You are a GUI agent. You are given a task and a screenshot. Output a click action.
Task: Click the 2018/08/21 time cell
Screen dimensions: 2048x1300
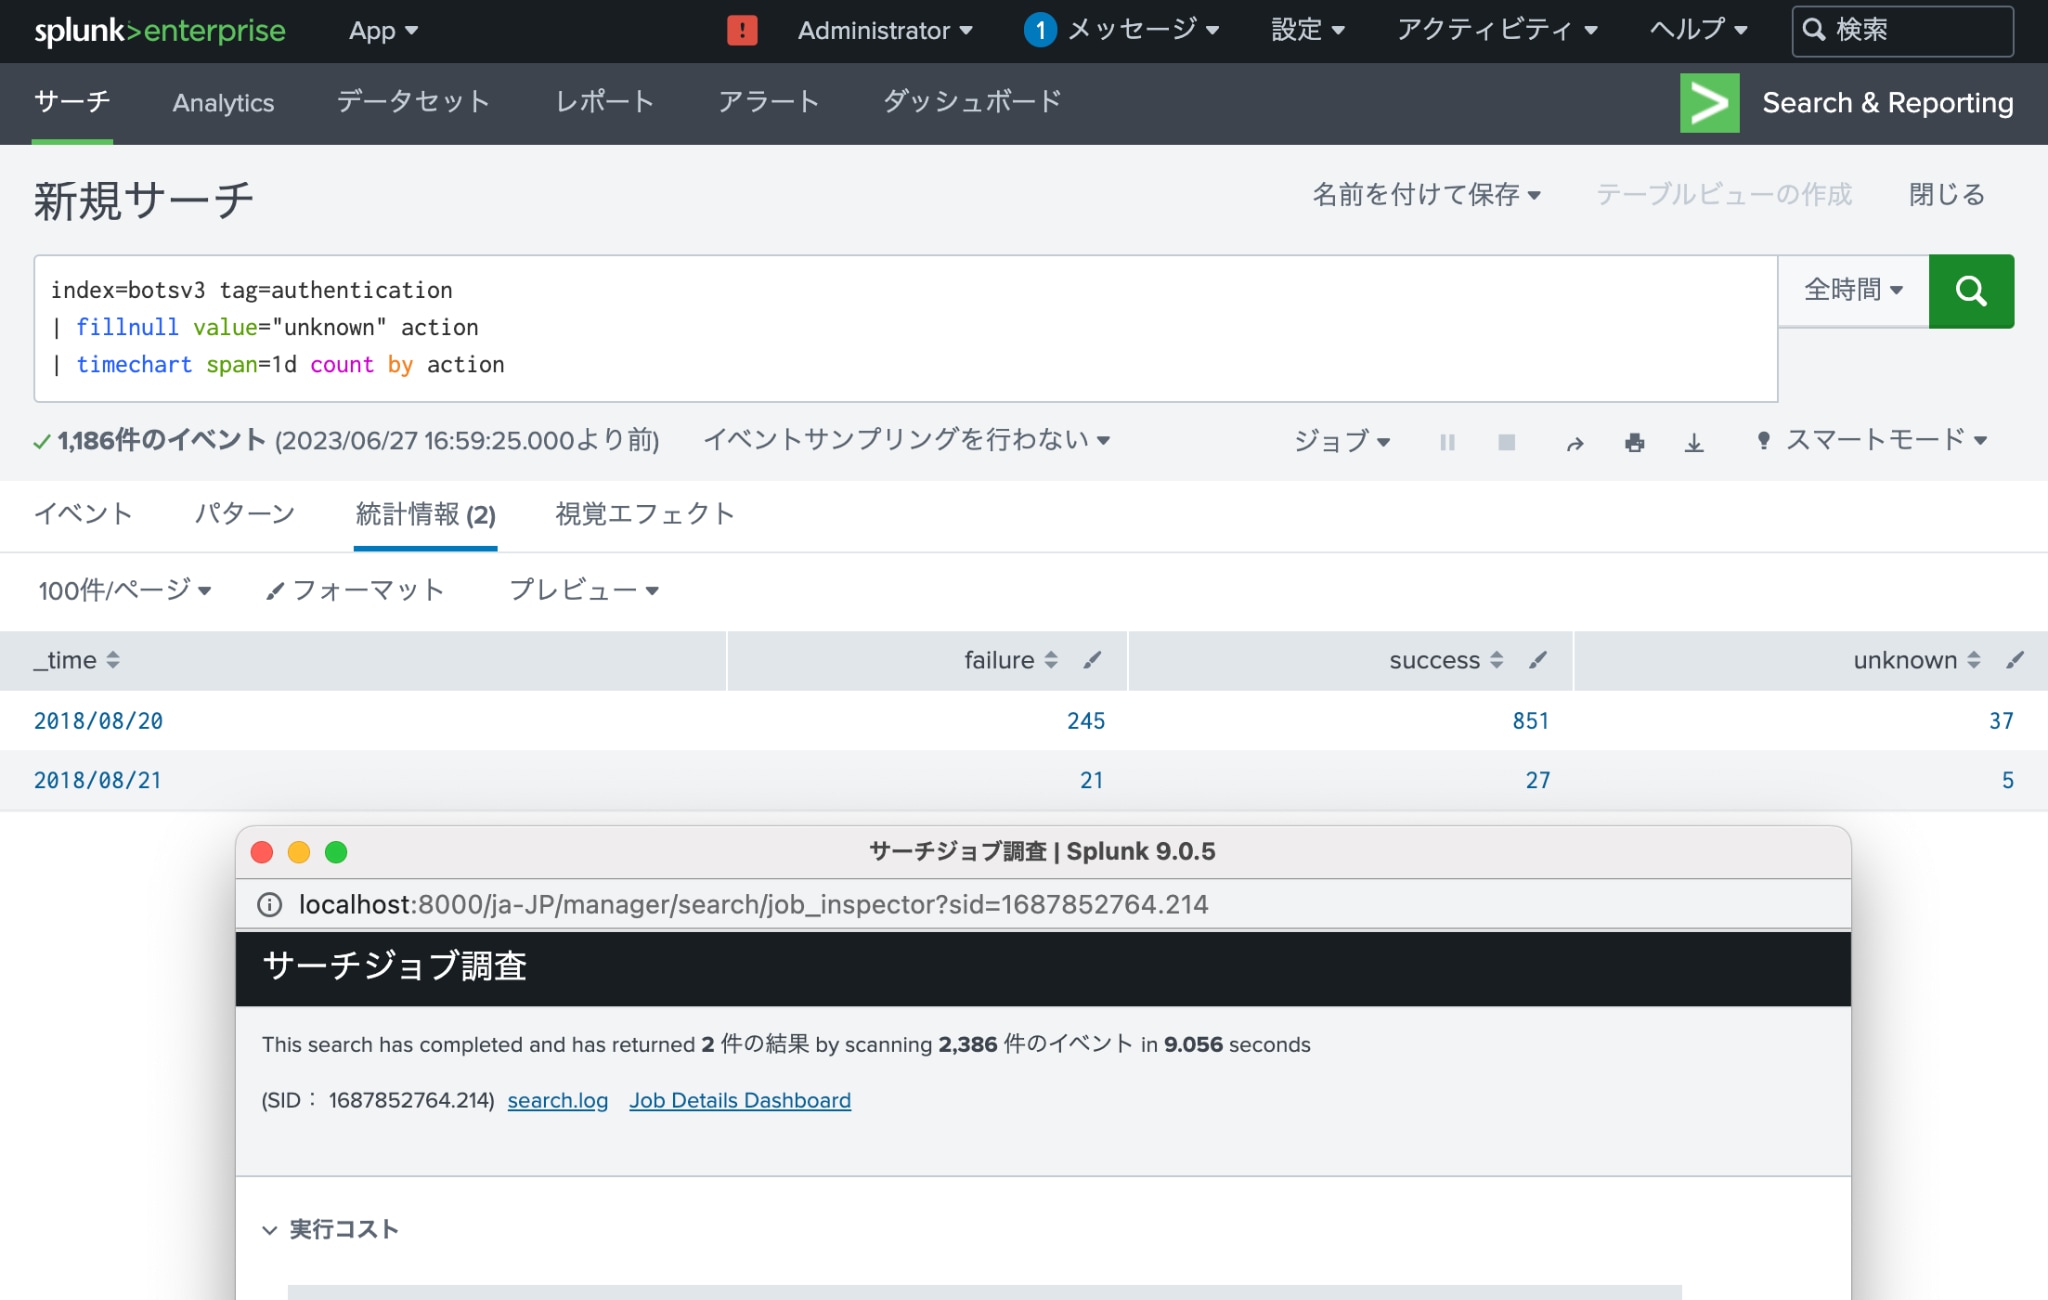(x=98, y=780)
